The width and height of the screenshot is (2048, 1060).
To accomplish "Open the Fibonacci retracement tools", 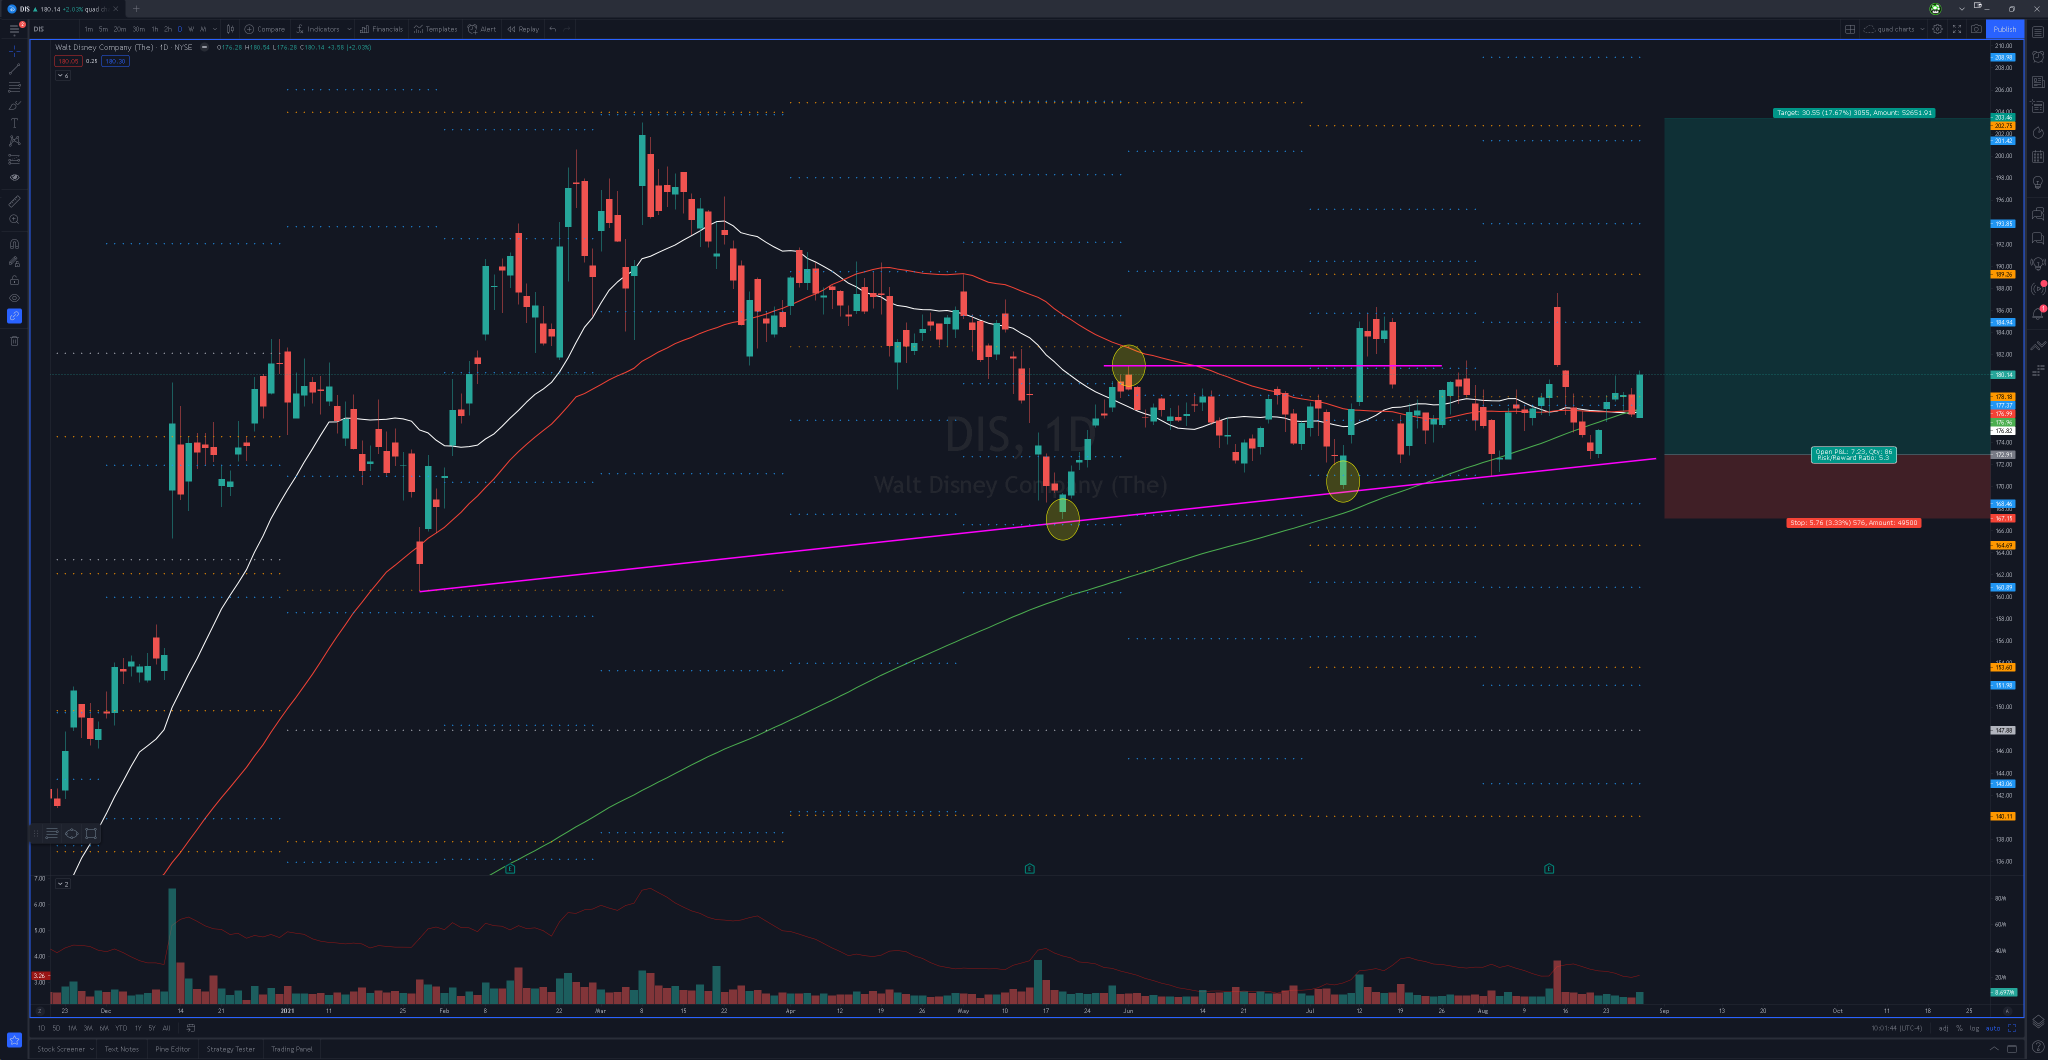I will point(14,87).
